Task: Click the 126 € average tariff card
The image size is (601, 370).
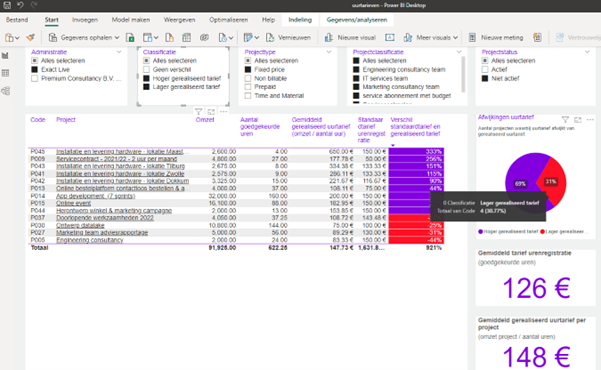Action: [x=535, y=278]
